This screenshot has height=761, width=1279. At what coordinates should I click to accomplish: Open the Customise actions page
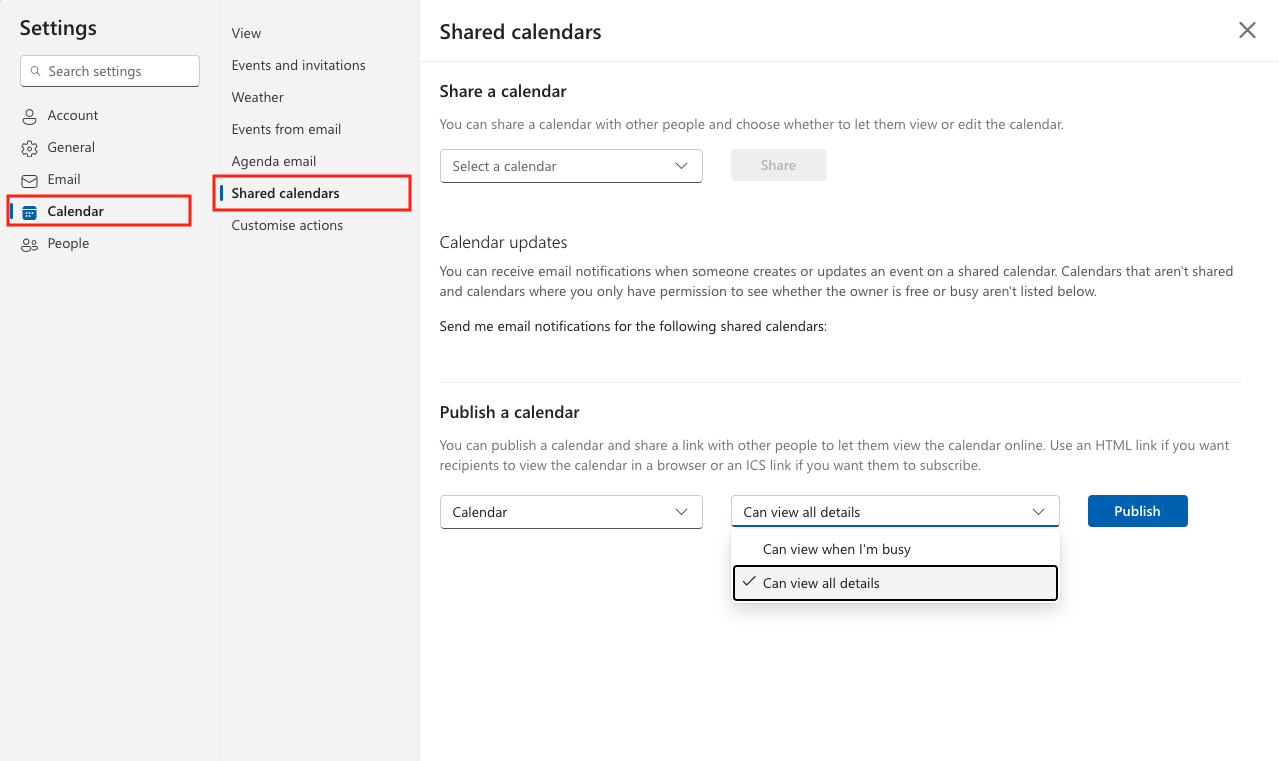point(287,225)
